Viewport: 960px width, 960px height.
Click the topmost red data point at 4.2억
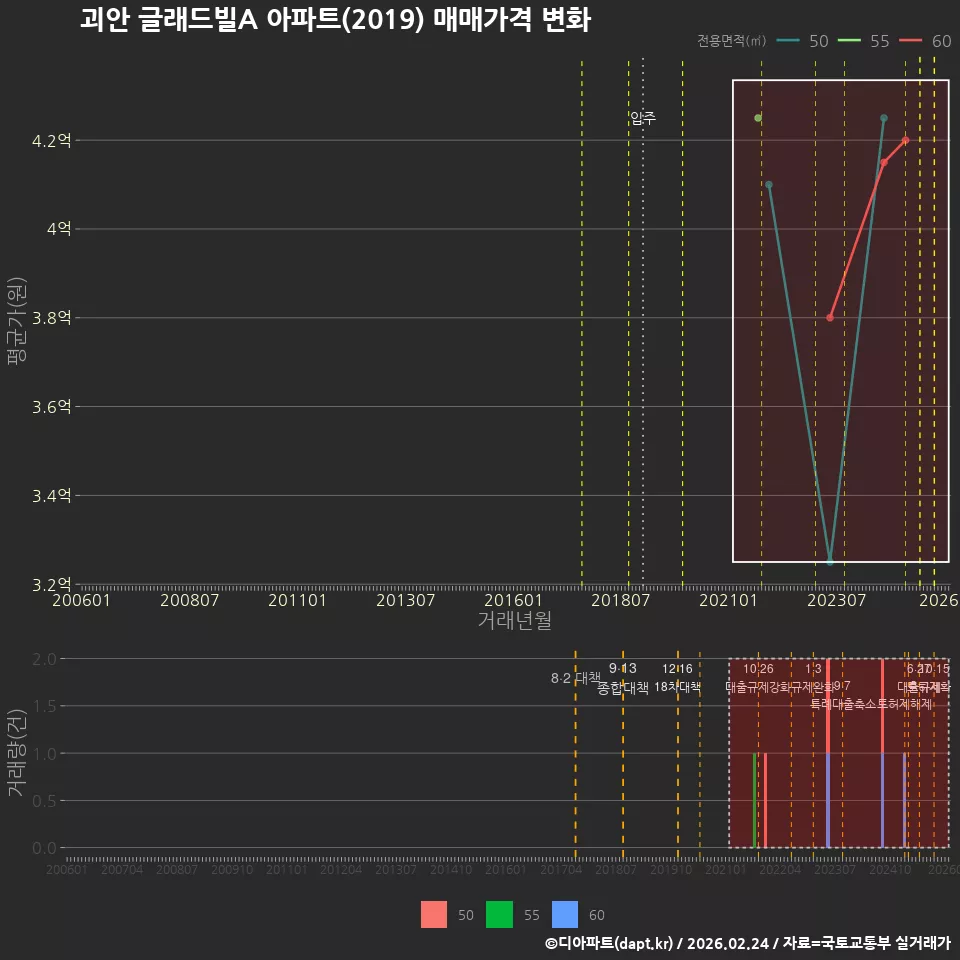click(906, 141)
